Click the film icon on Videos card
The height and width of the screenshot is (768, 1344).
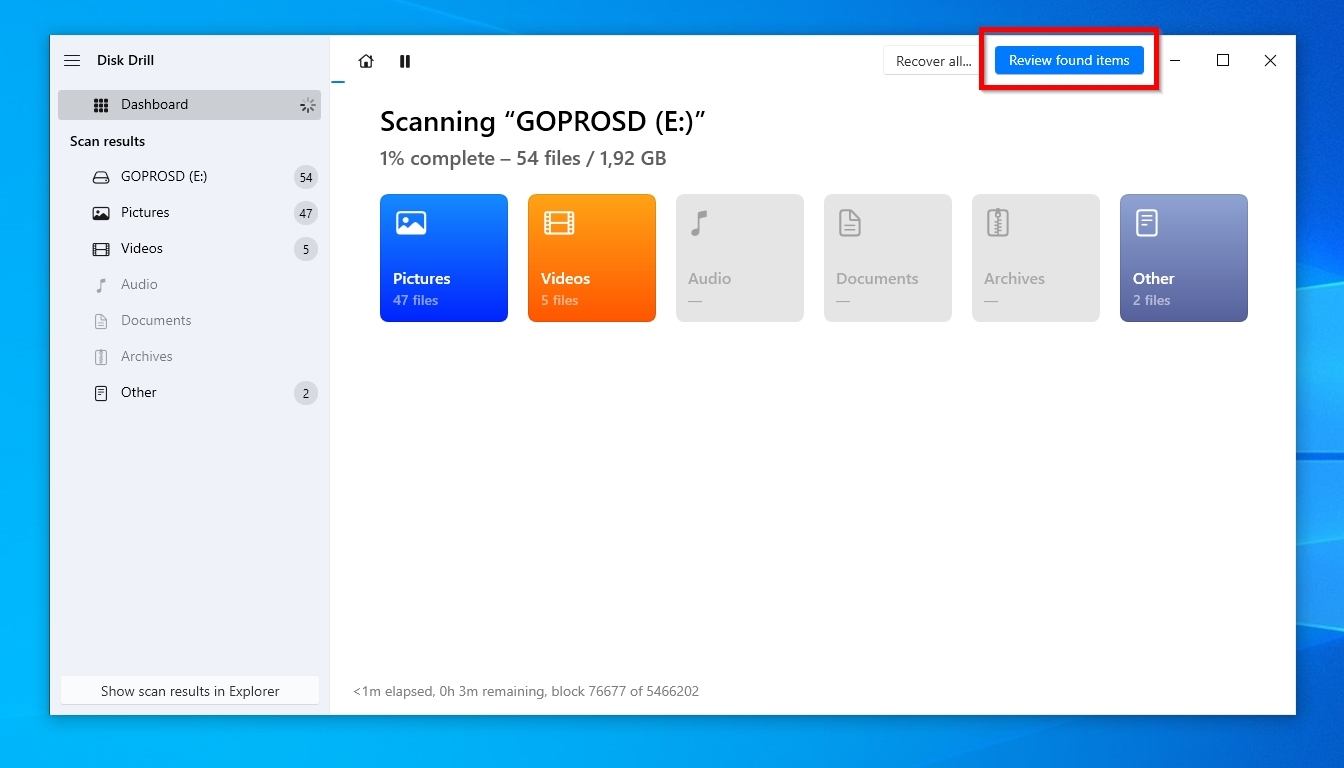click(x=559, y=223)
